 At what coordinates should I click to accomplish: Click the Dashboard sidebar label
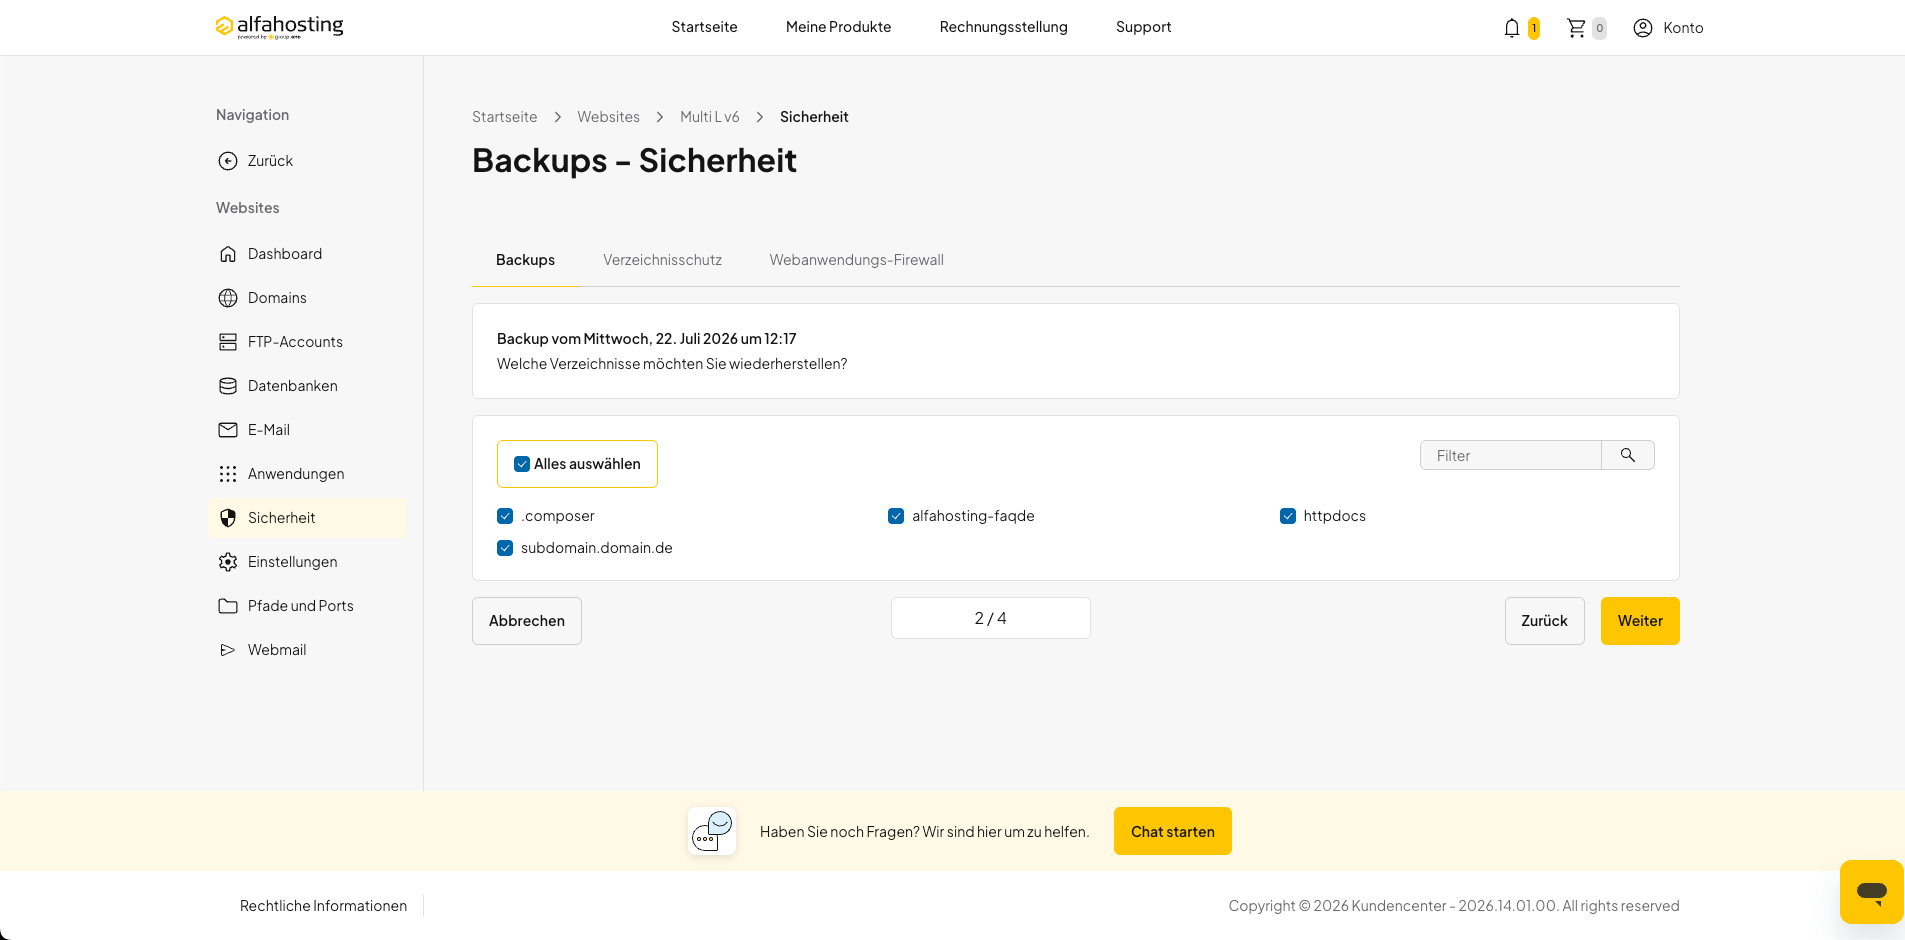click(x=285, y=254)
